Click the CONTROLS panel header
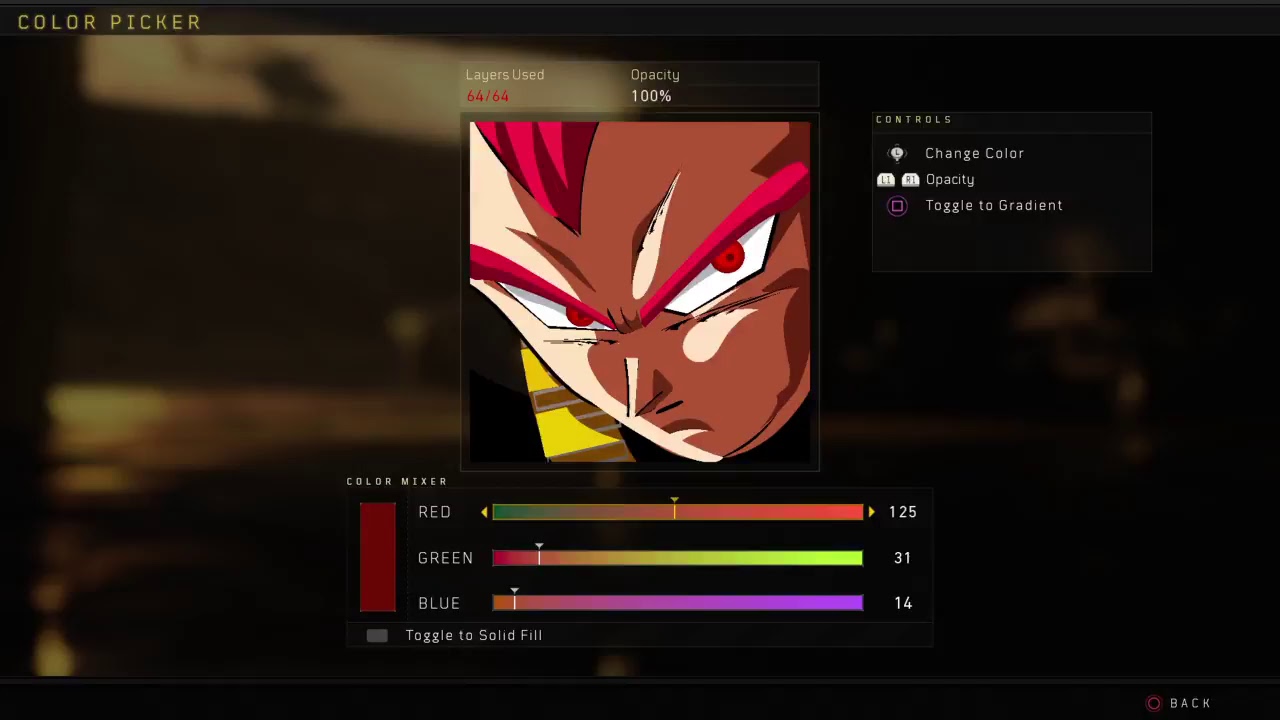 pyautogui.click(x=914, y=119)
